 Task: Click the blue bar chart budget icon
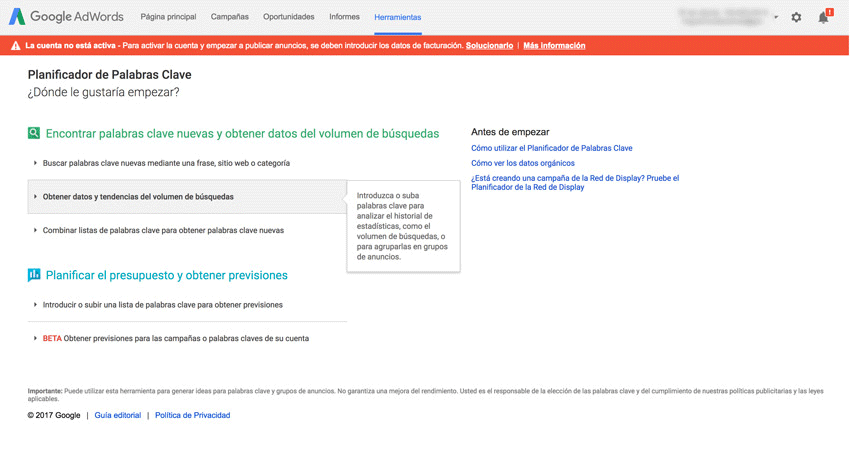tap(34, 275)
